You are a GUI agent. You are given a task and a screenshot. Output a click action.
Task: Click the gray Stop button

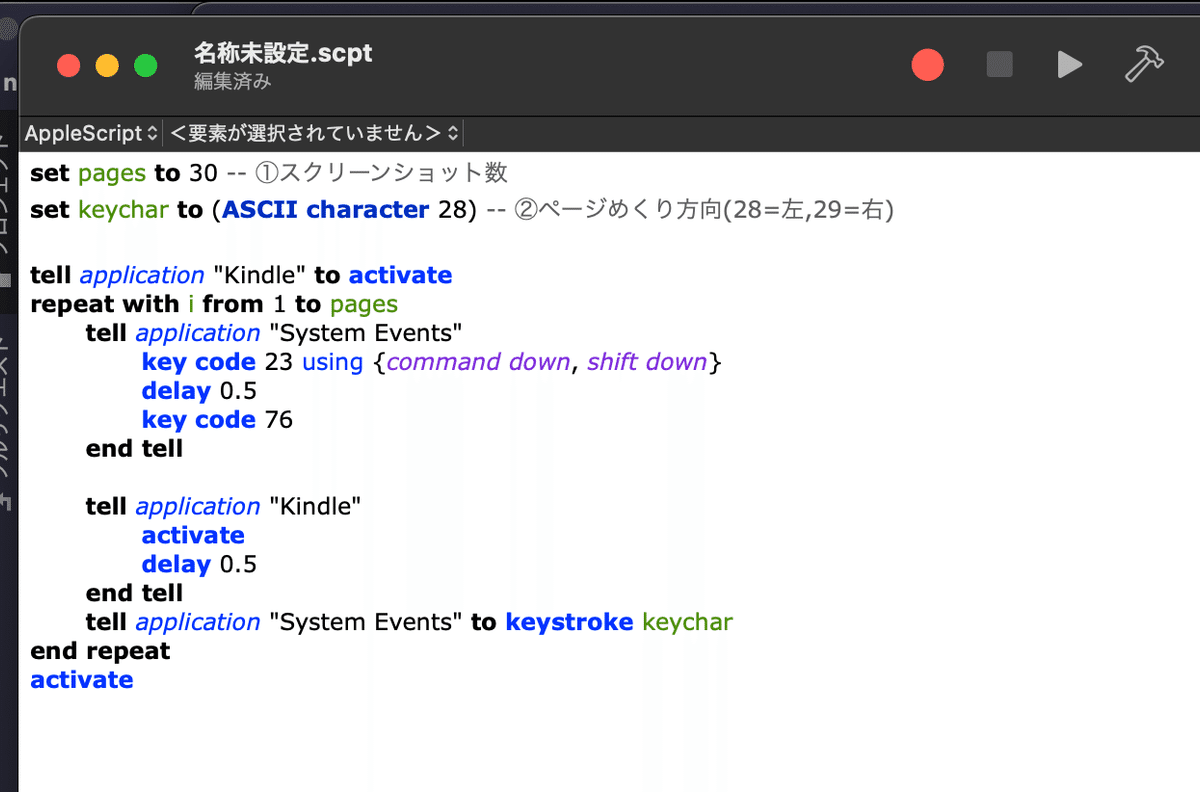(x=1000, y=65)
